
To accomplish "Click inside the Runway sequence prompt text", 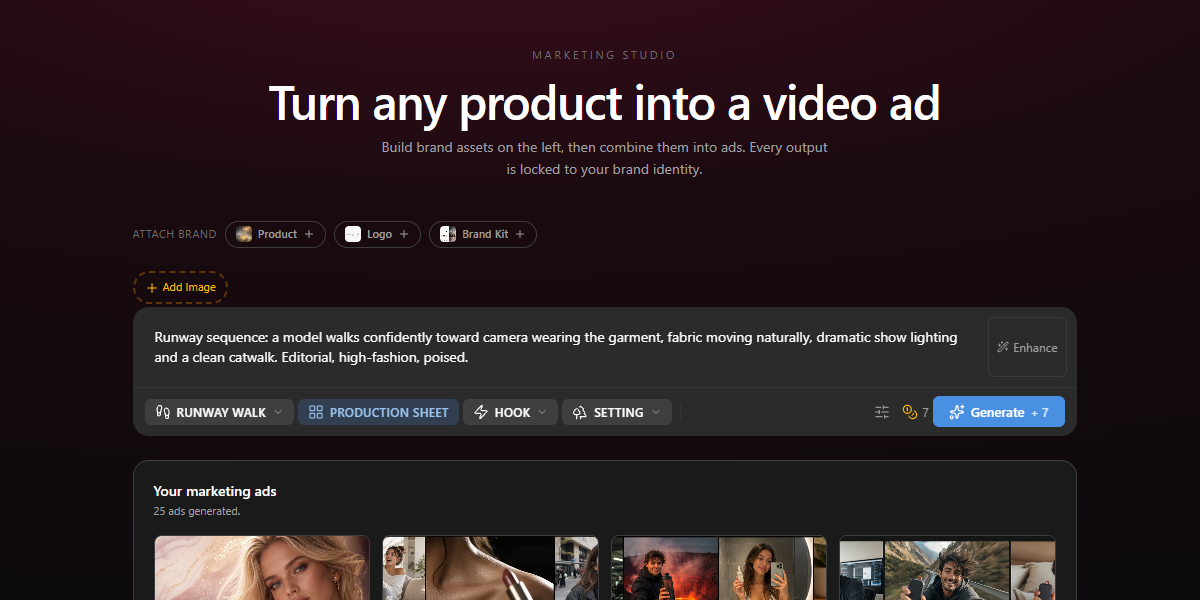I will 556,347.
